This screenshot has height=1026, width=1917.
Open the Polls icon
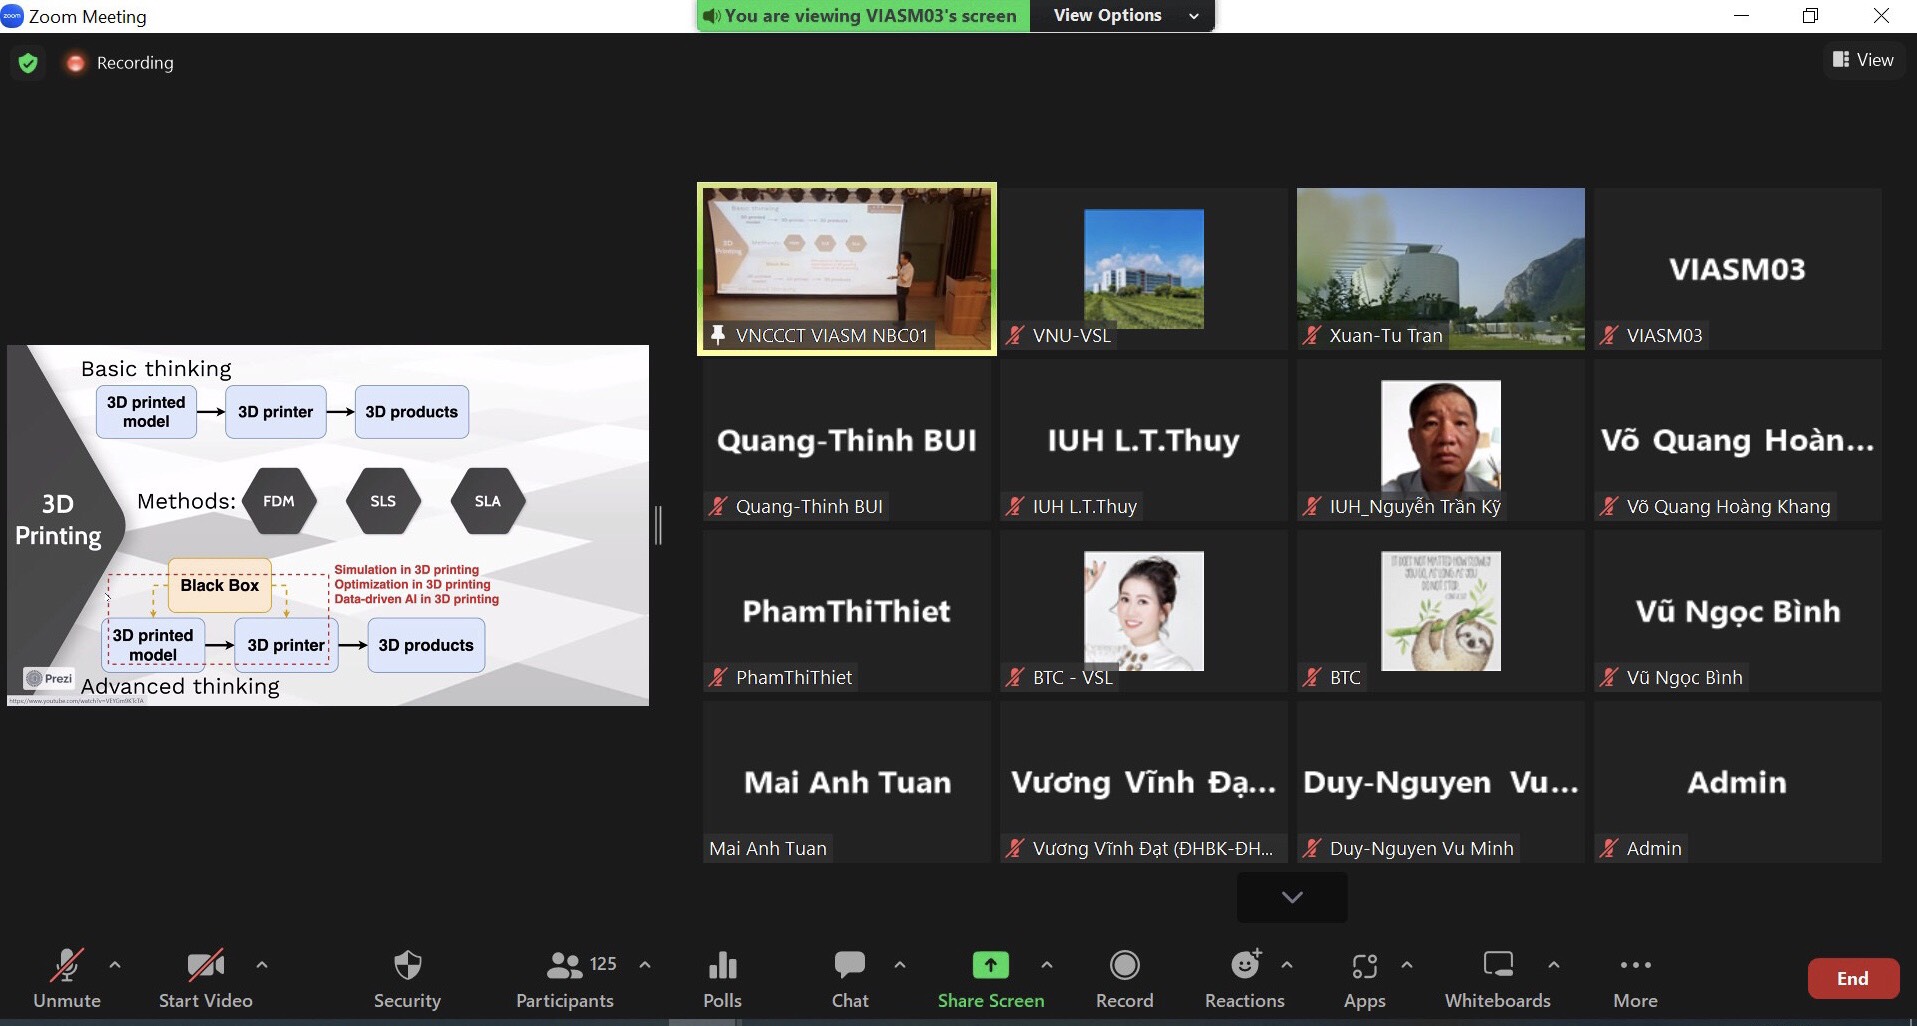[x=722, y=966]
